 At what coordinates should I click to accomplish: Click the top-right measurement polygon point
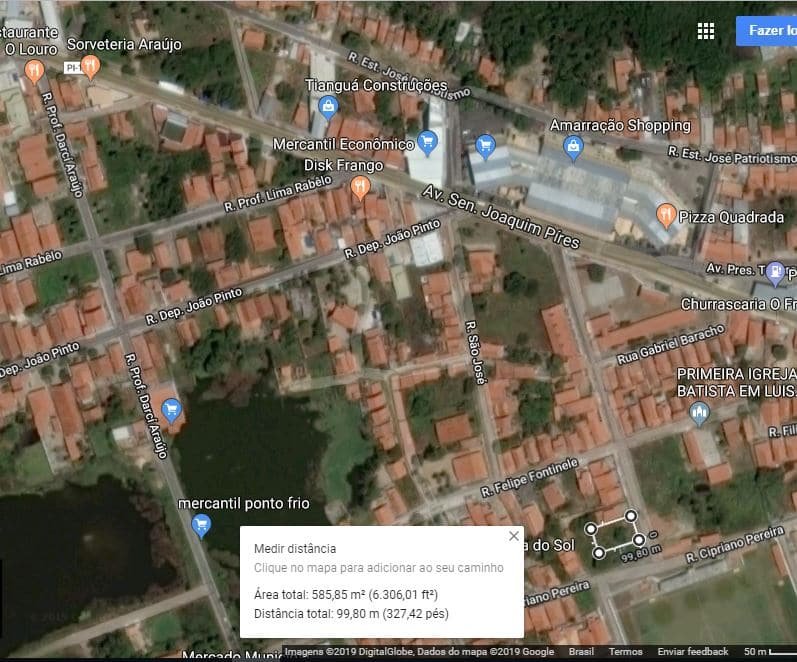632,515
